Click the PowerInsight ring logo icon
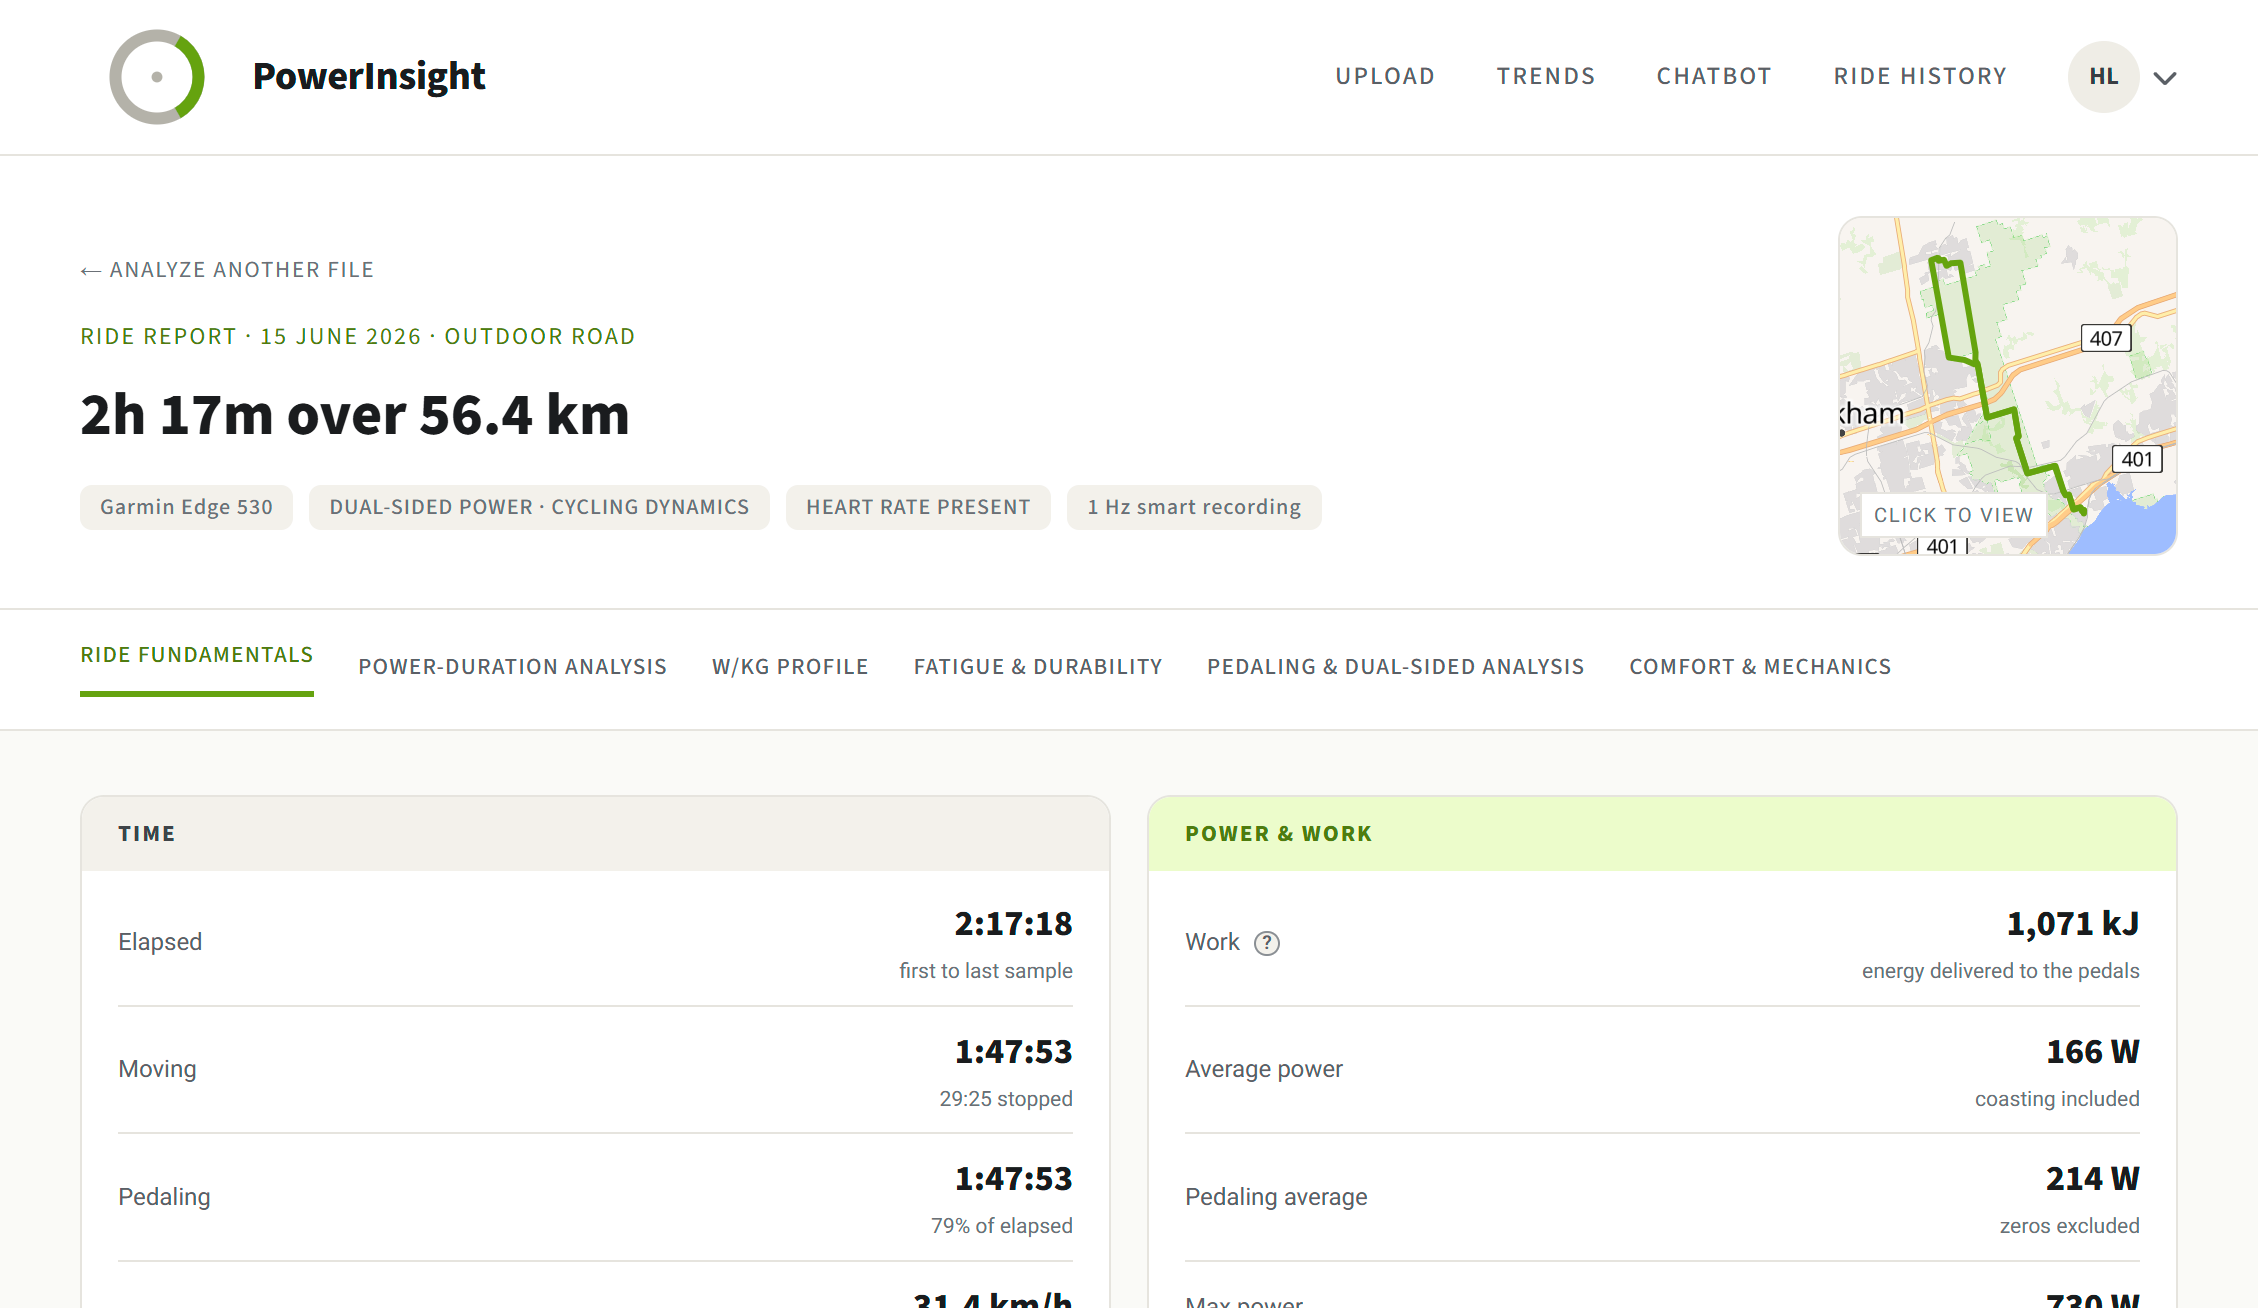The image size is (2258, 1308). [157, 77]
